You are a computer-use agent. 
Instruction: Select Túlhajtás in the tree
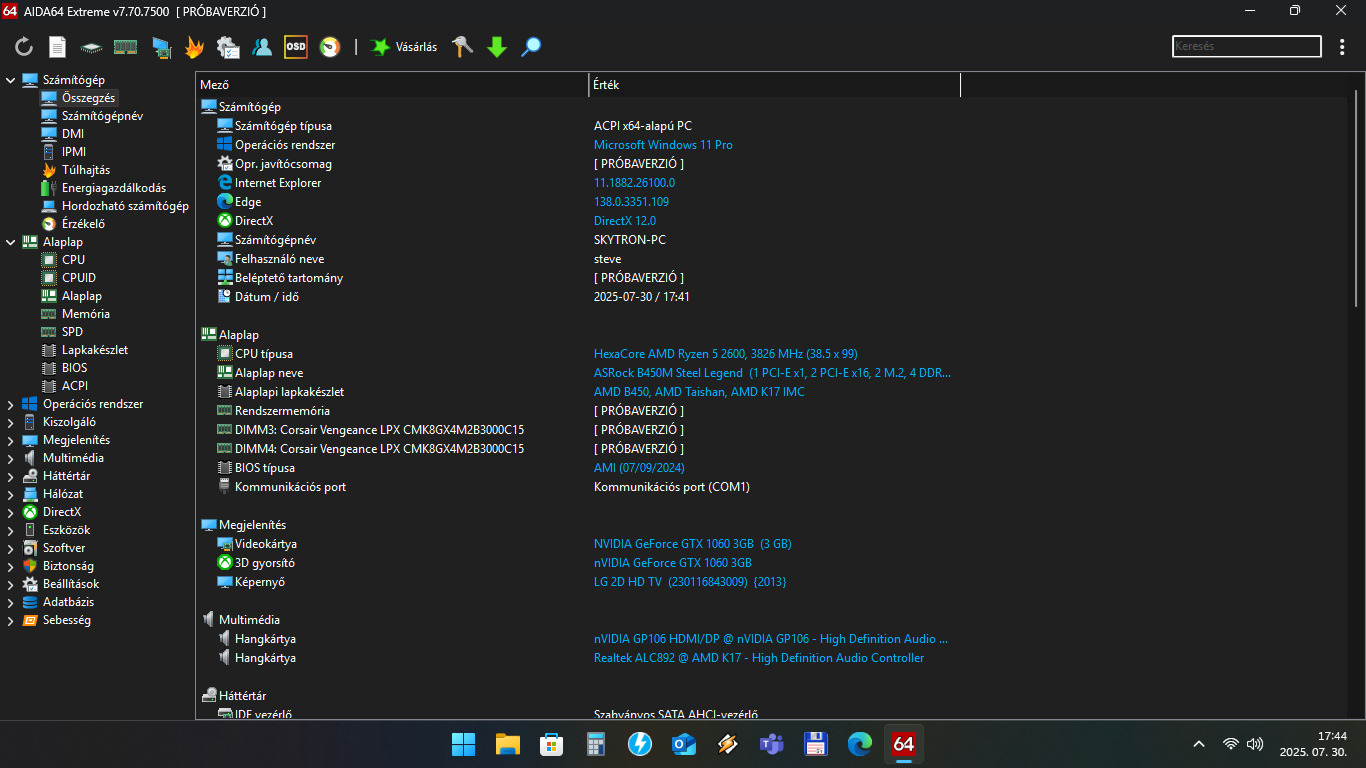point(86,170)
